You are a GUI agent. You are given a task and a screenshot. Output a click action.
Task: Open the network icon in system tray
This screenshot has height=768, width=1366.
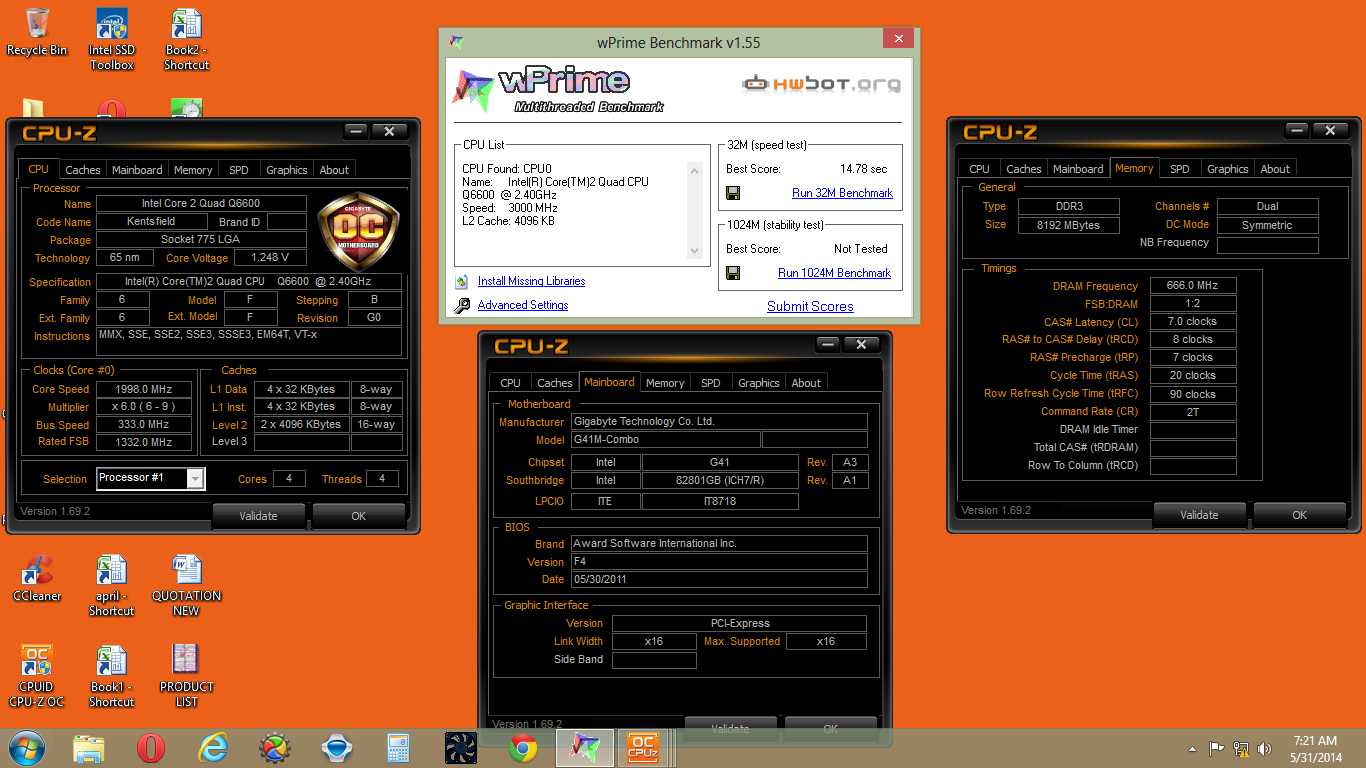point(1241,748)
